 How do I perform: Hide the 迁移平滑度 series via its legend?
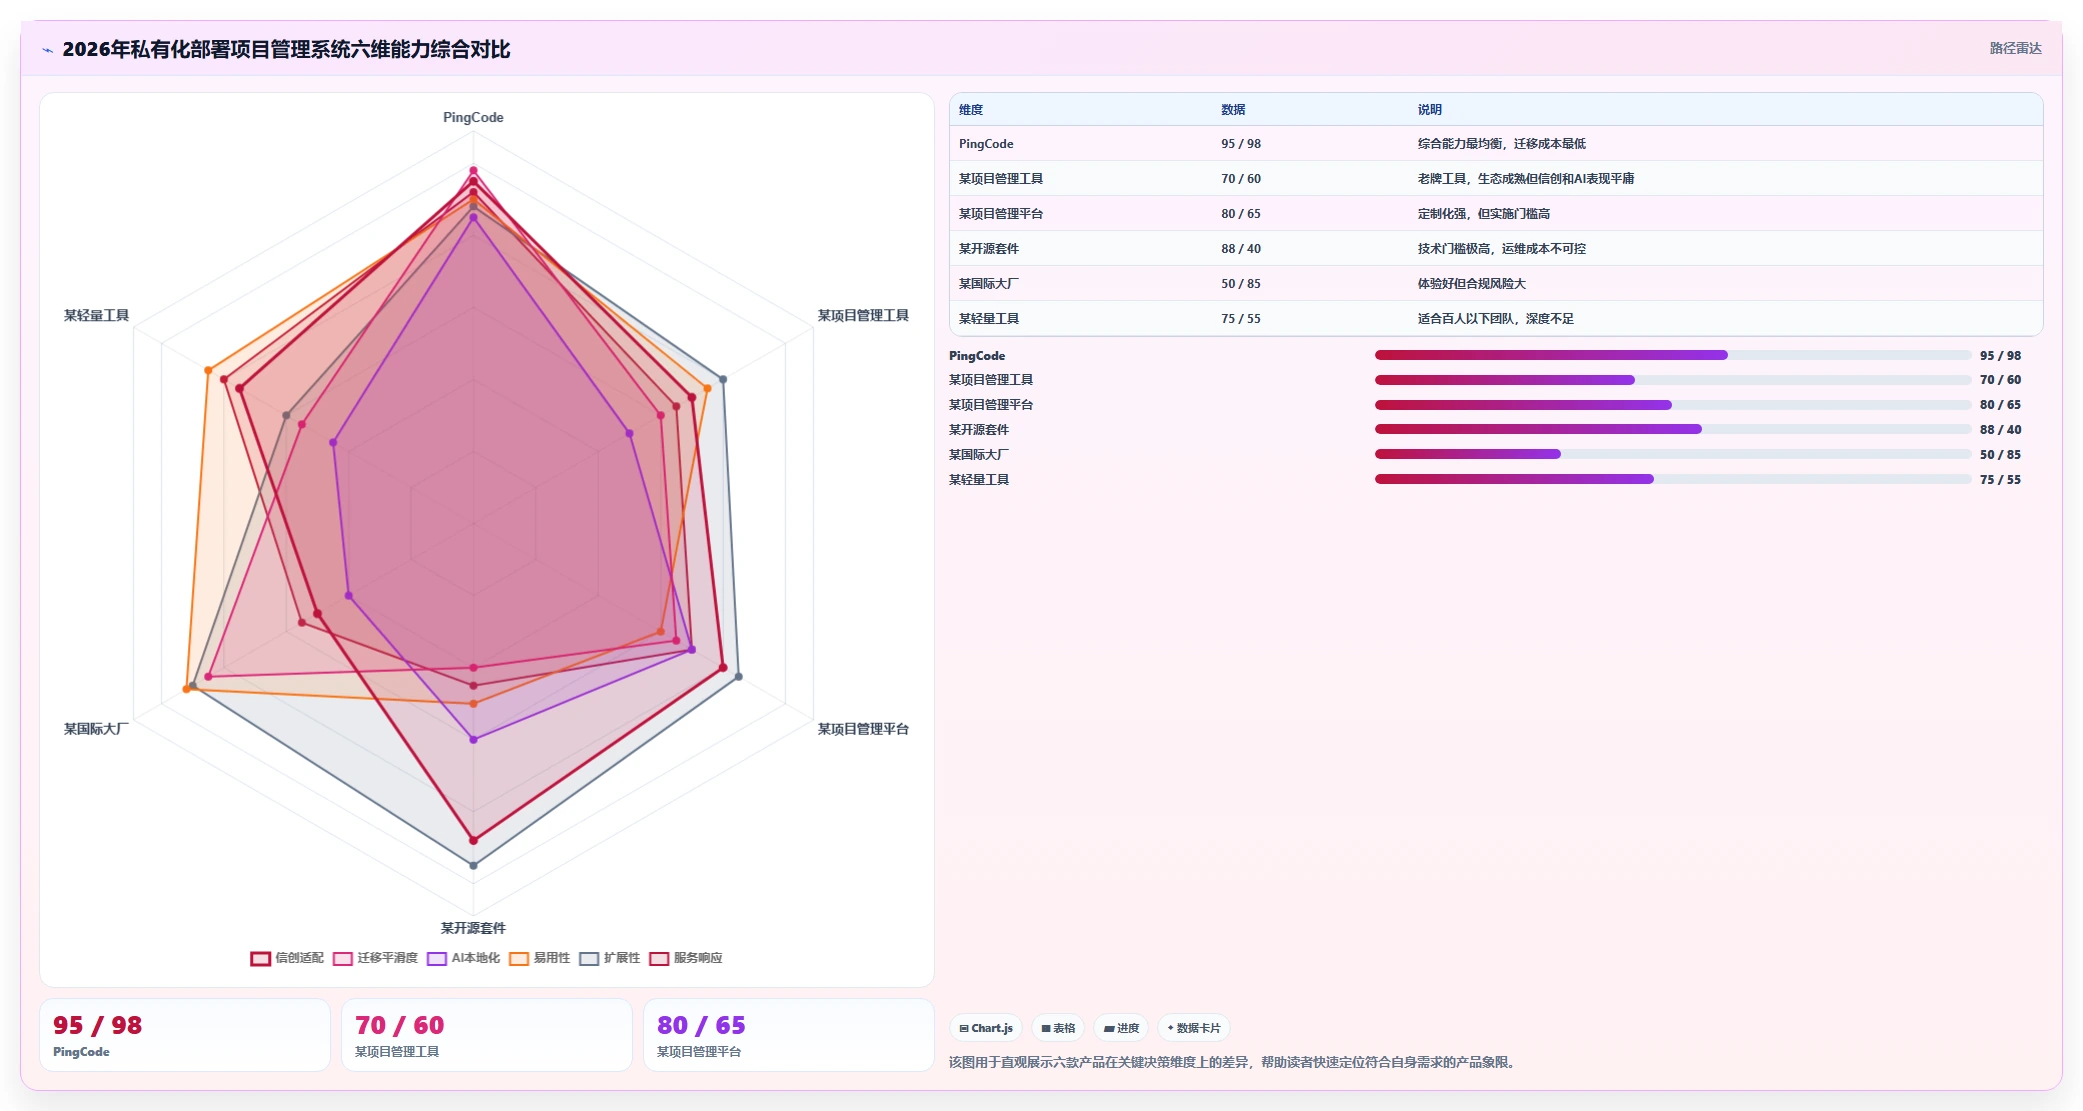click(375, 958)
